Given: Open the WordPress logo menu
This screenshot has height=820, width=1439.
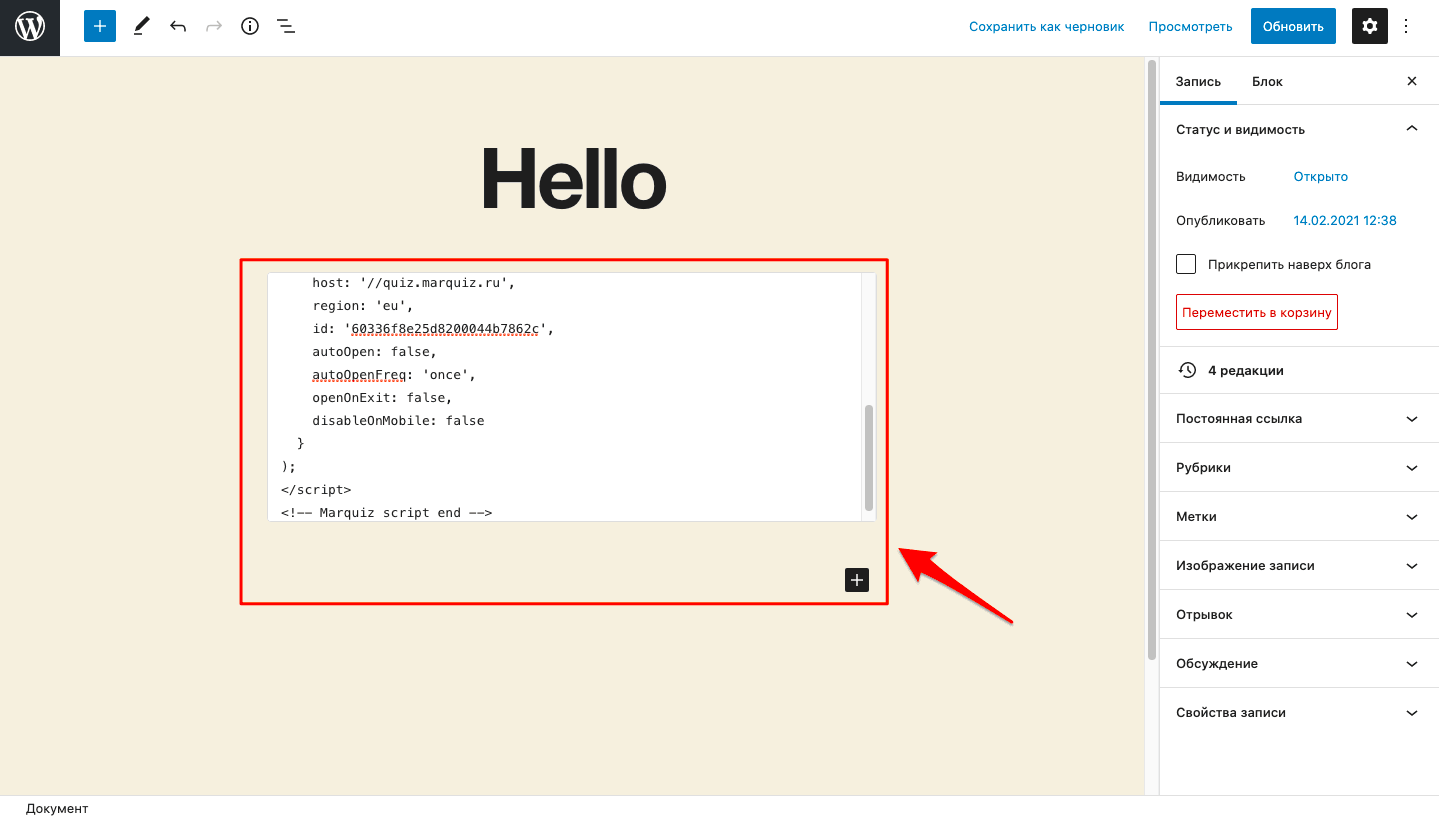Looking at the screenshot, I should [30, 27].
